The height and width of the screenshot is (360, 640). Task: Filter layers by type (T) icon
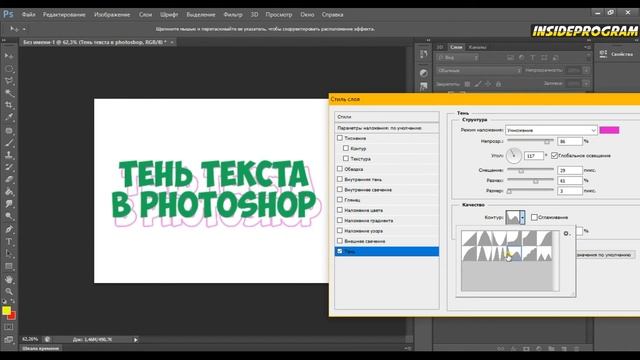click(533, 58)
